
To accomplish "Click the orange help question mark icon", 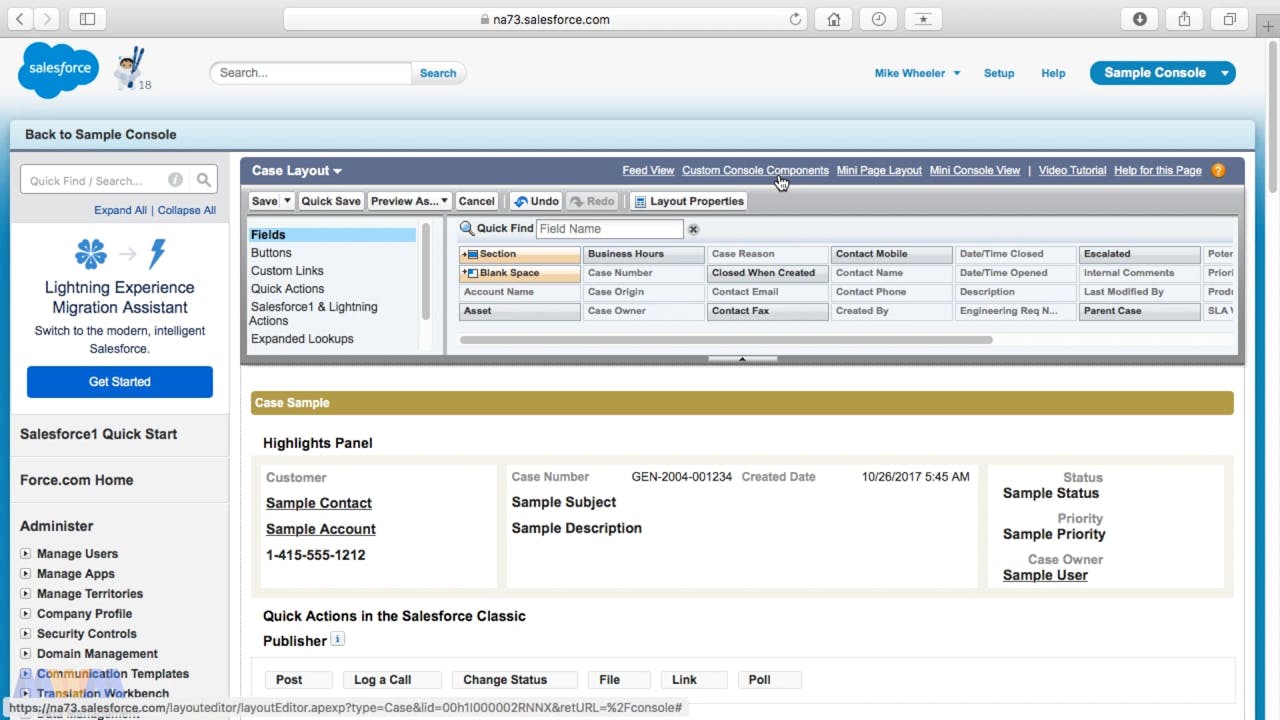I will [1218, 170].
